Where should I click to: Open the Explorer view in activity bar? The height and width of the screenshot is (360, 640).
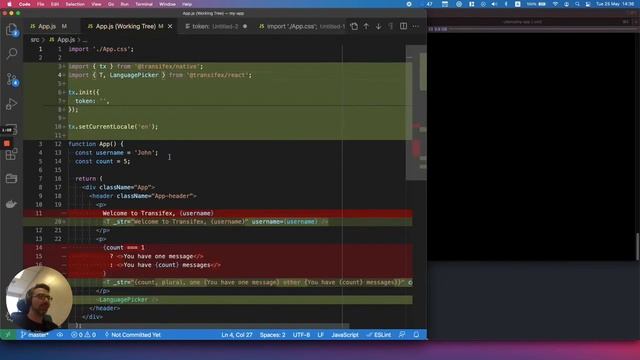(11, 30)
